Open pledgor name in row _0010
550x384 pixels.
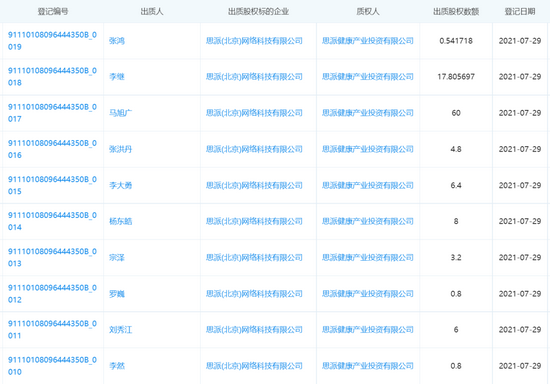pyautogui.click(x=117, y=366)
